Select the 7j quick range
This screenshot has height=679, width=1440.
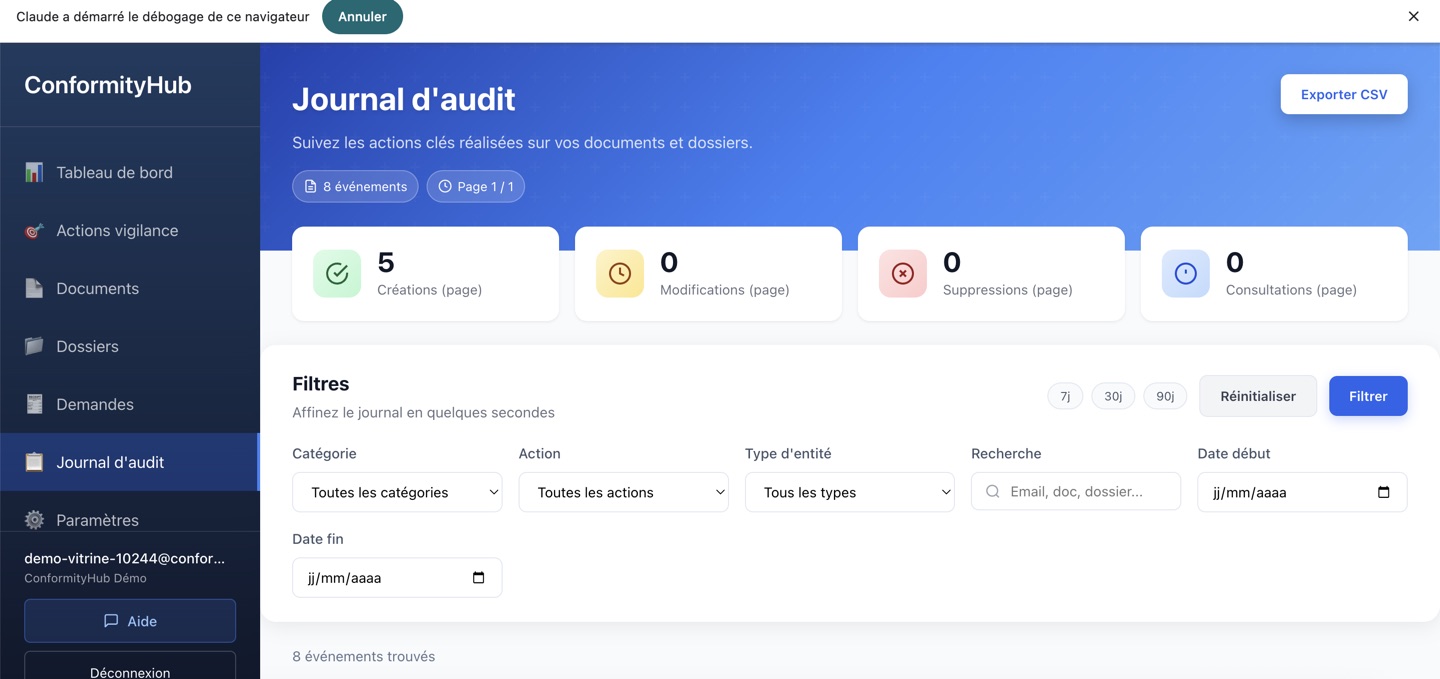click(x=1065, y=396)
